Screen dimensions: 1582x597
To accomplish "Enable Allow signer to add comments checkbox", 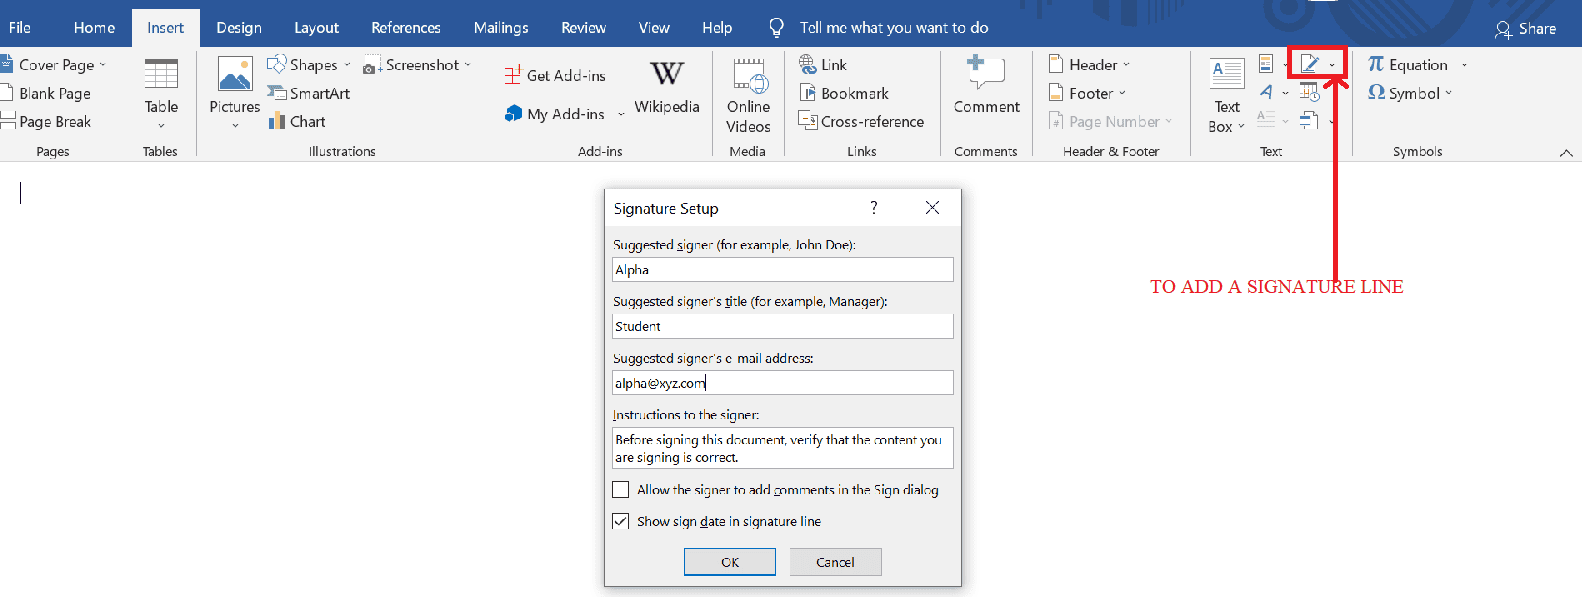I will (x=621, y=490).
